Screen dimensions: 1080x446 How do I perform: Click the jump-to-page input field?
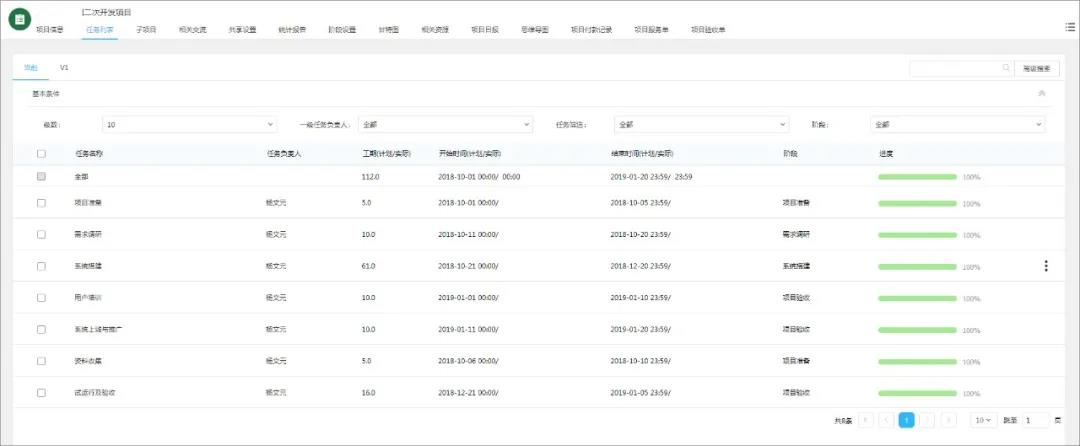[x=1035, y=420]
